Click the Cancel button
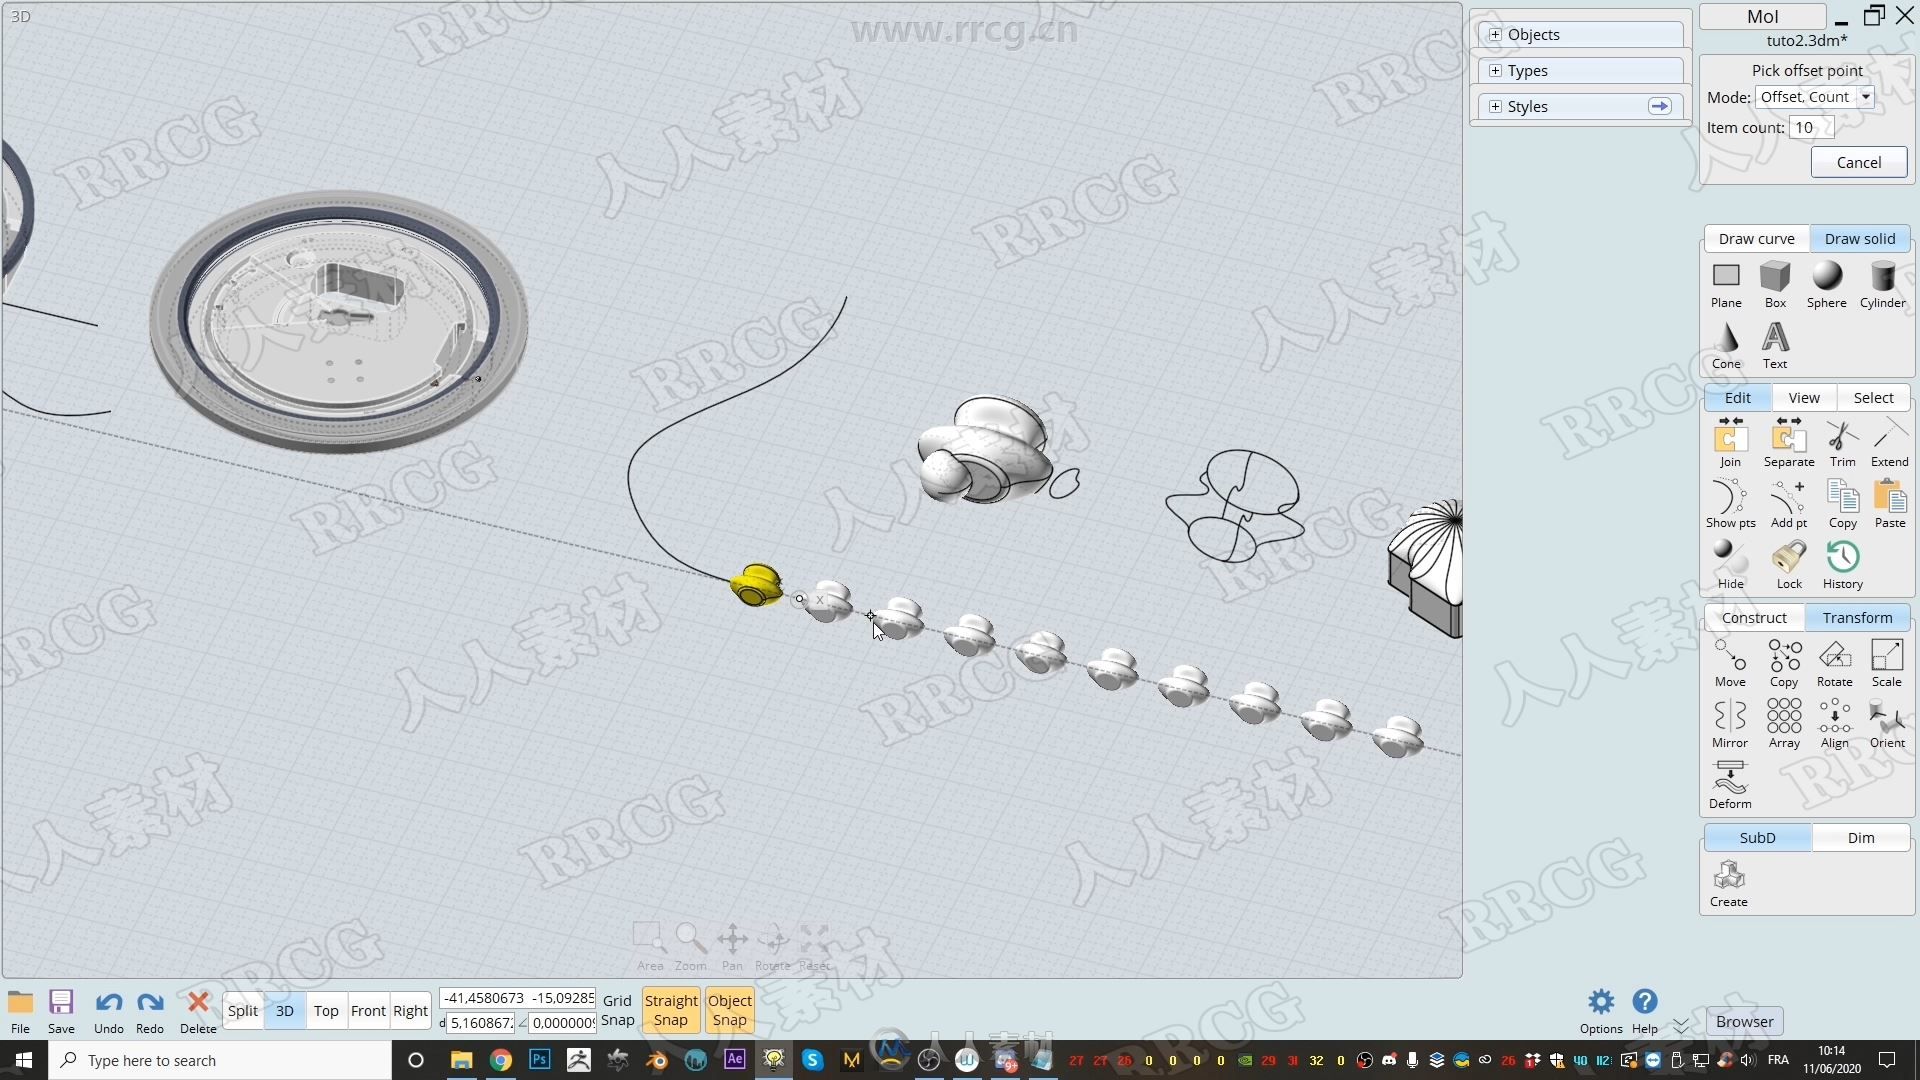The width and height of the screenshot is (1920, 1080). [x=1859, y=162]
